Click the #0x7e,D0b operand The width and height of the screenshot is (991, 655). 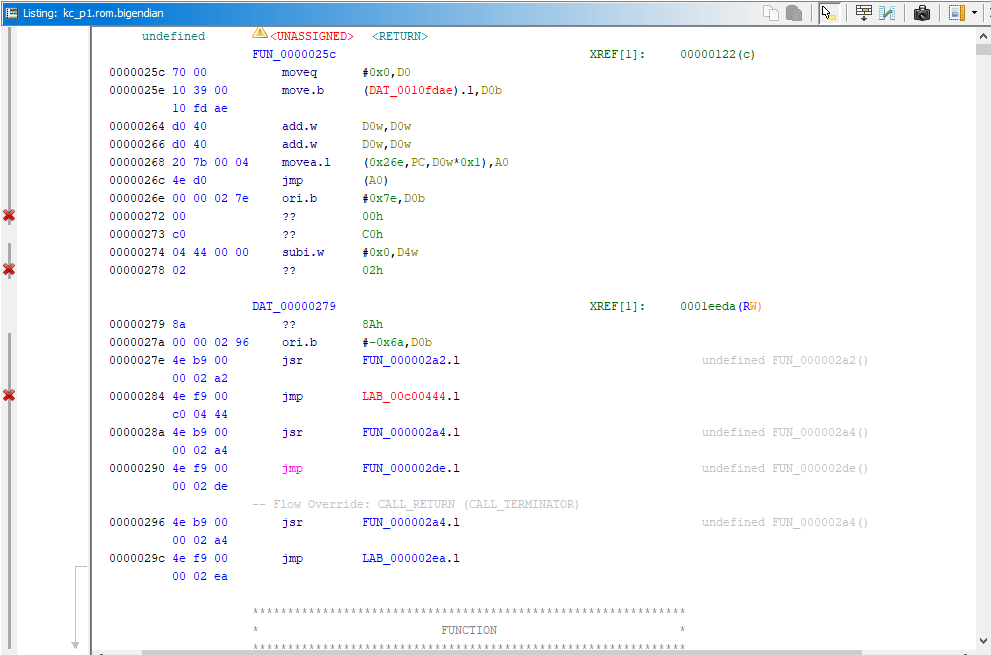click(394, 199)
